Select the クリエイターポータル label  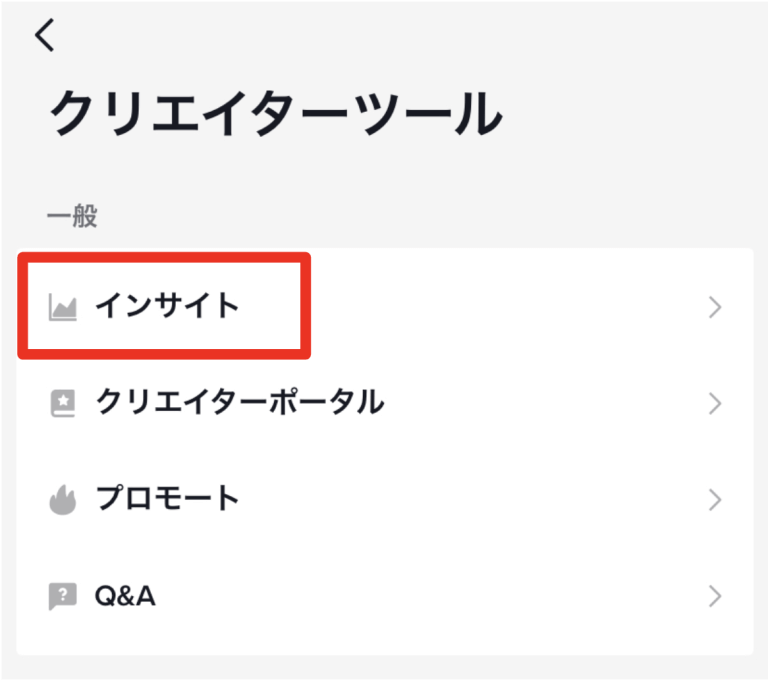pos(239,403)
